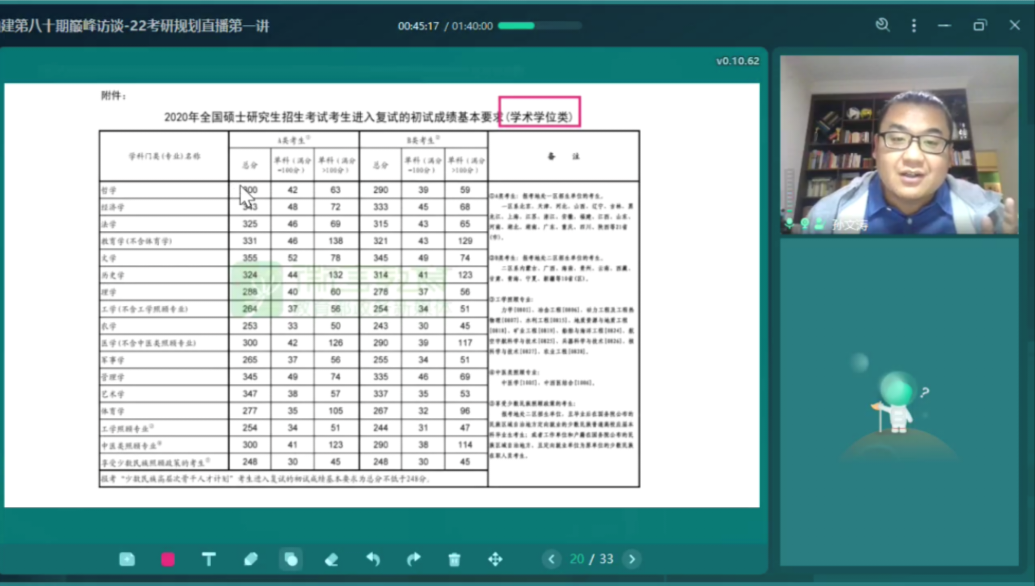
Task: Select the Text tool
Action: 209,559
